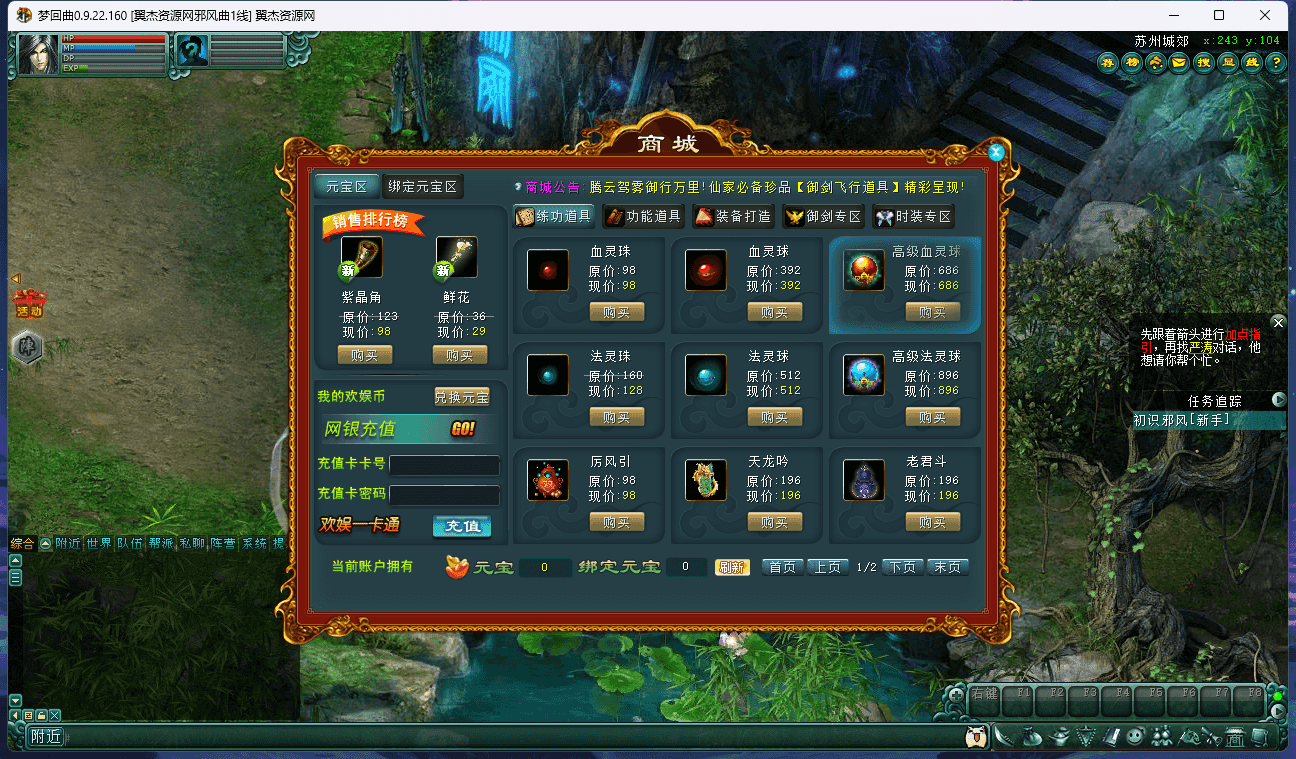This screenshot has width=1296, height=759.
Task: Click the mail envelope icon at top right
Action: pyautogui.click(x=1179, y=63)
